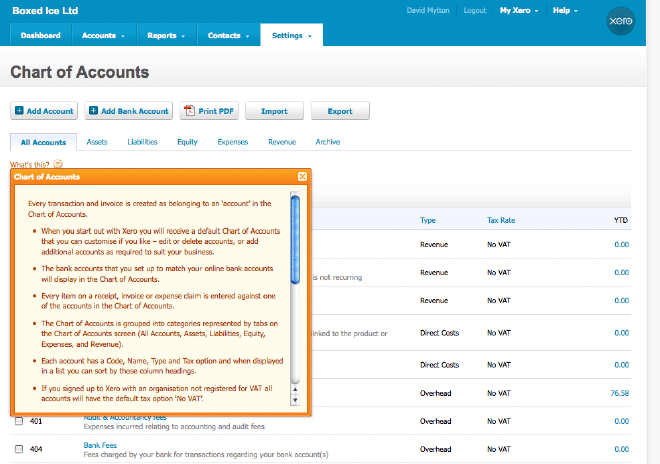Open the Bank Fees account link
This screenshot has width=660, height=464.
click(102, 444)
